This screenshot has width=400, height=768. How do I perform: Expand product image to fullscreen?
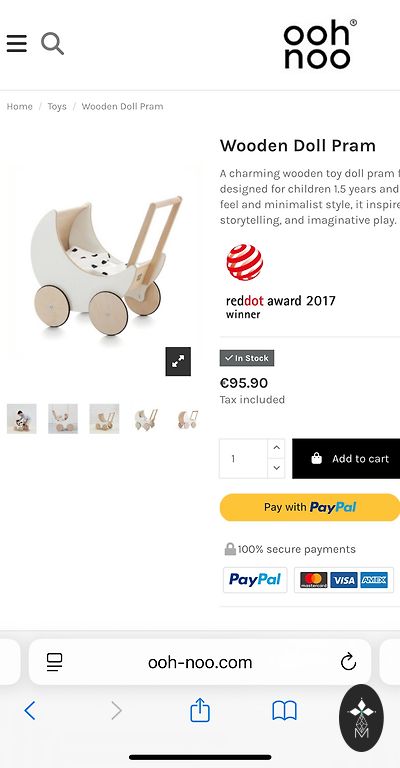point(178,361)
